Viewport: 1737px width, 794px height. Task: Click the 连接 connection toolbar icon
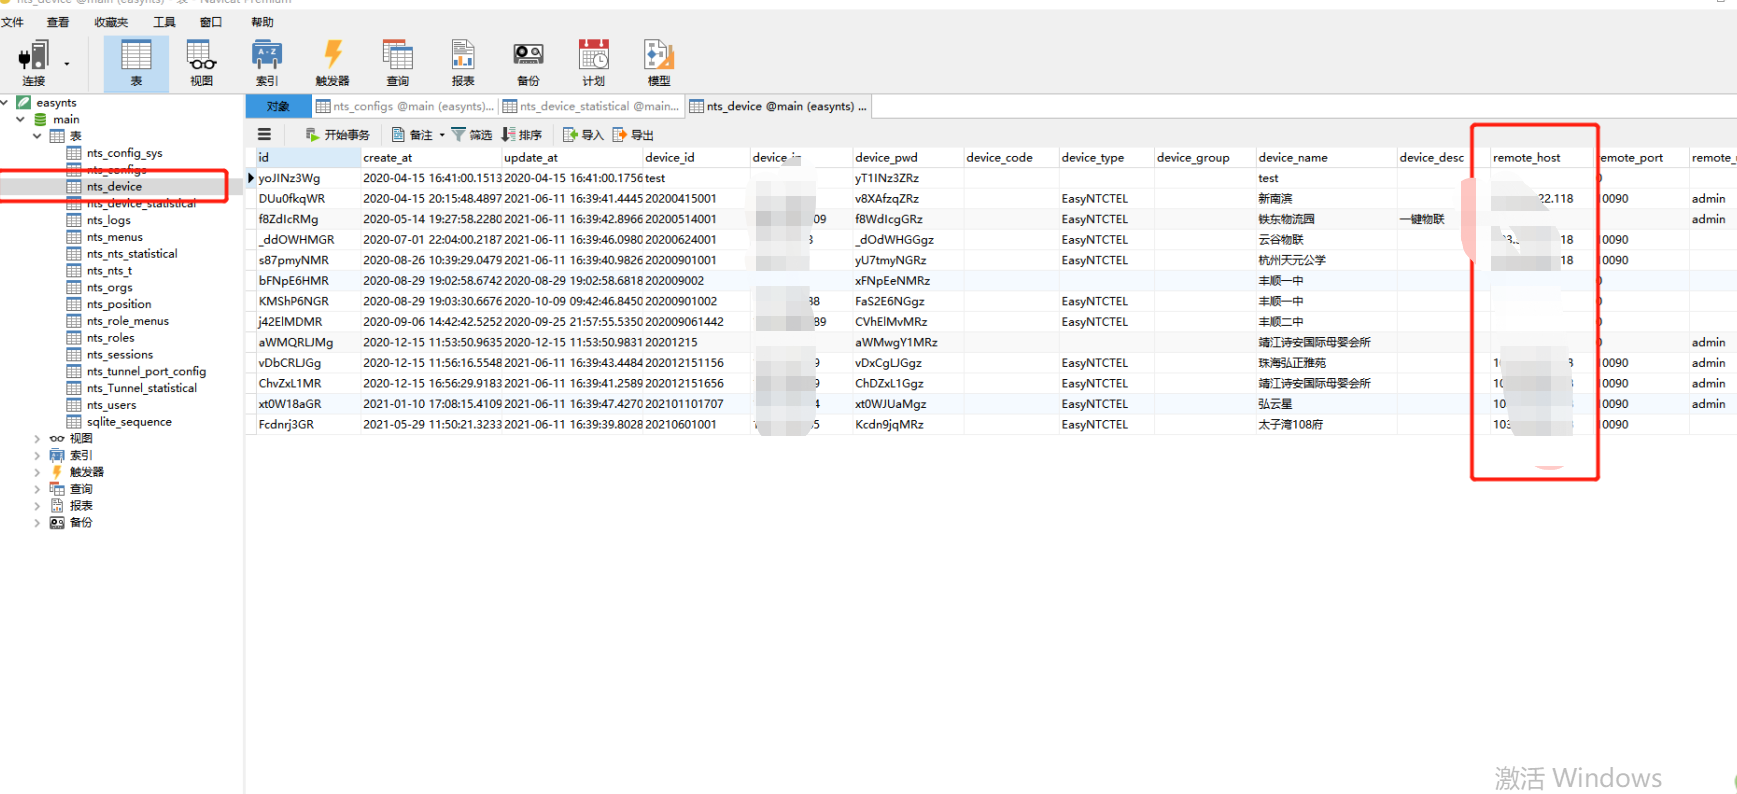pyautogui.click(x=34, y=63)
